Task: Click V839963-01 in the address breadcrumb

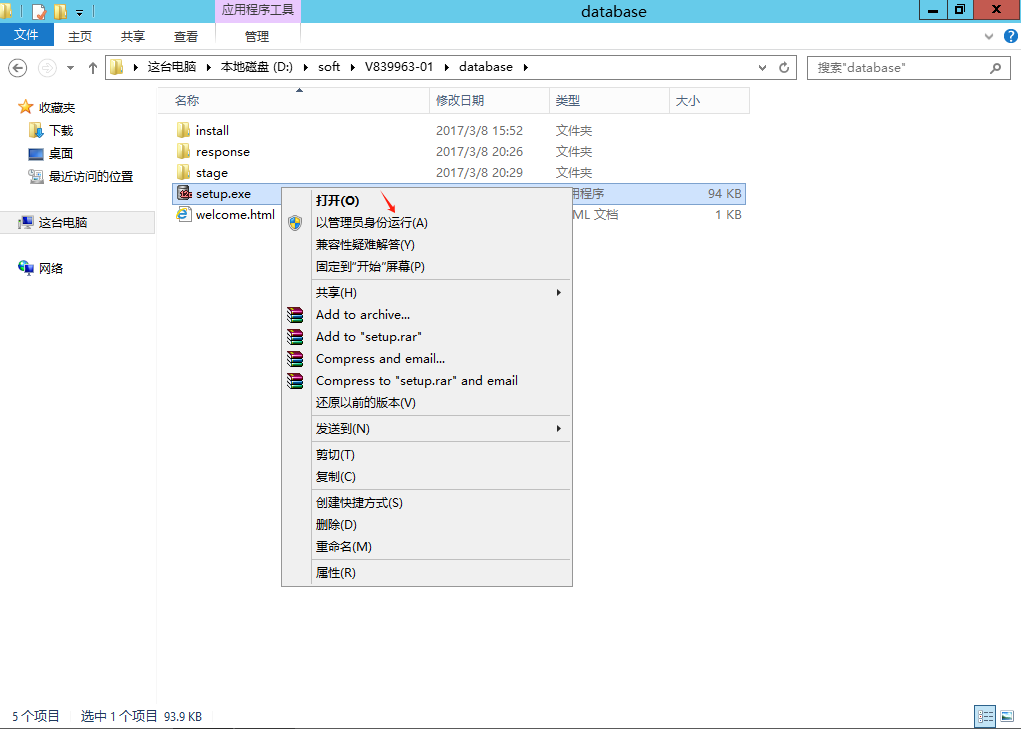Action: point(399,67)
